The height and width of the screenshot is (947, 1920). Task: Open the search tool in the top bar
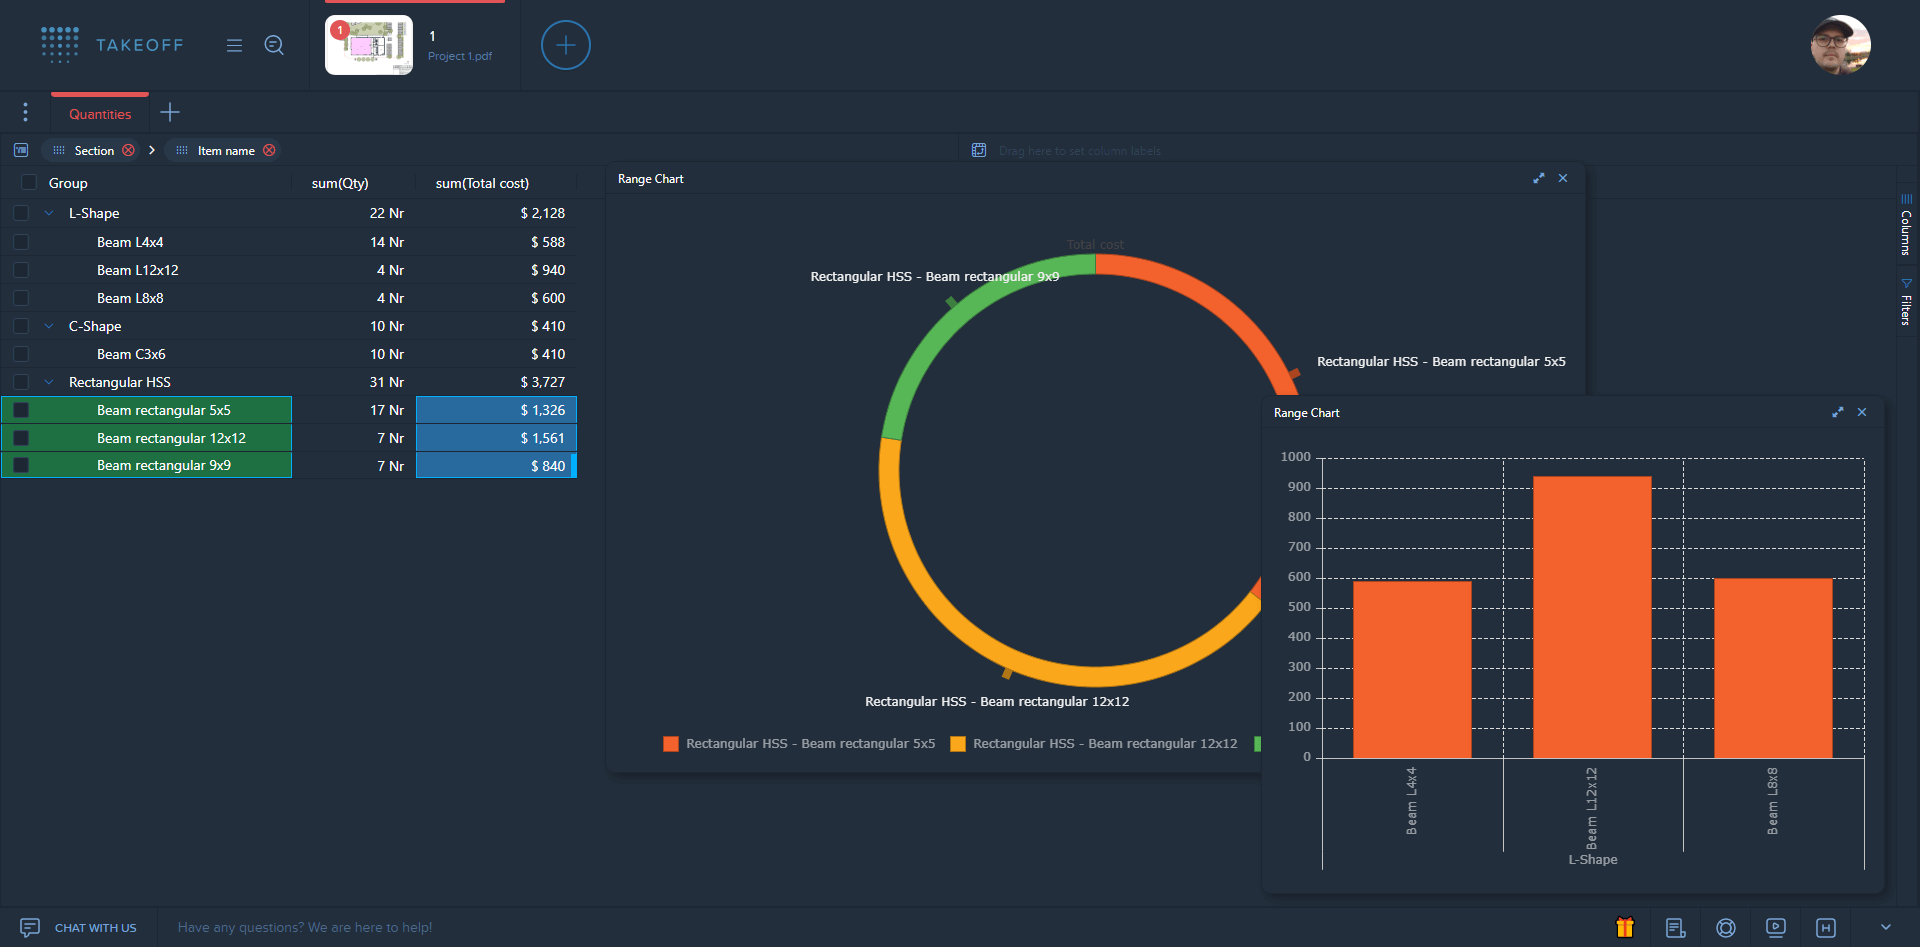point(273,45)
